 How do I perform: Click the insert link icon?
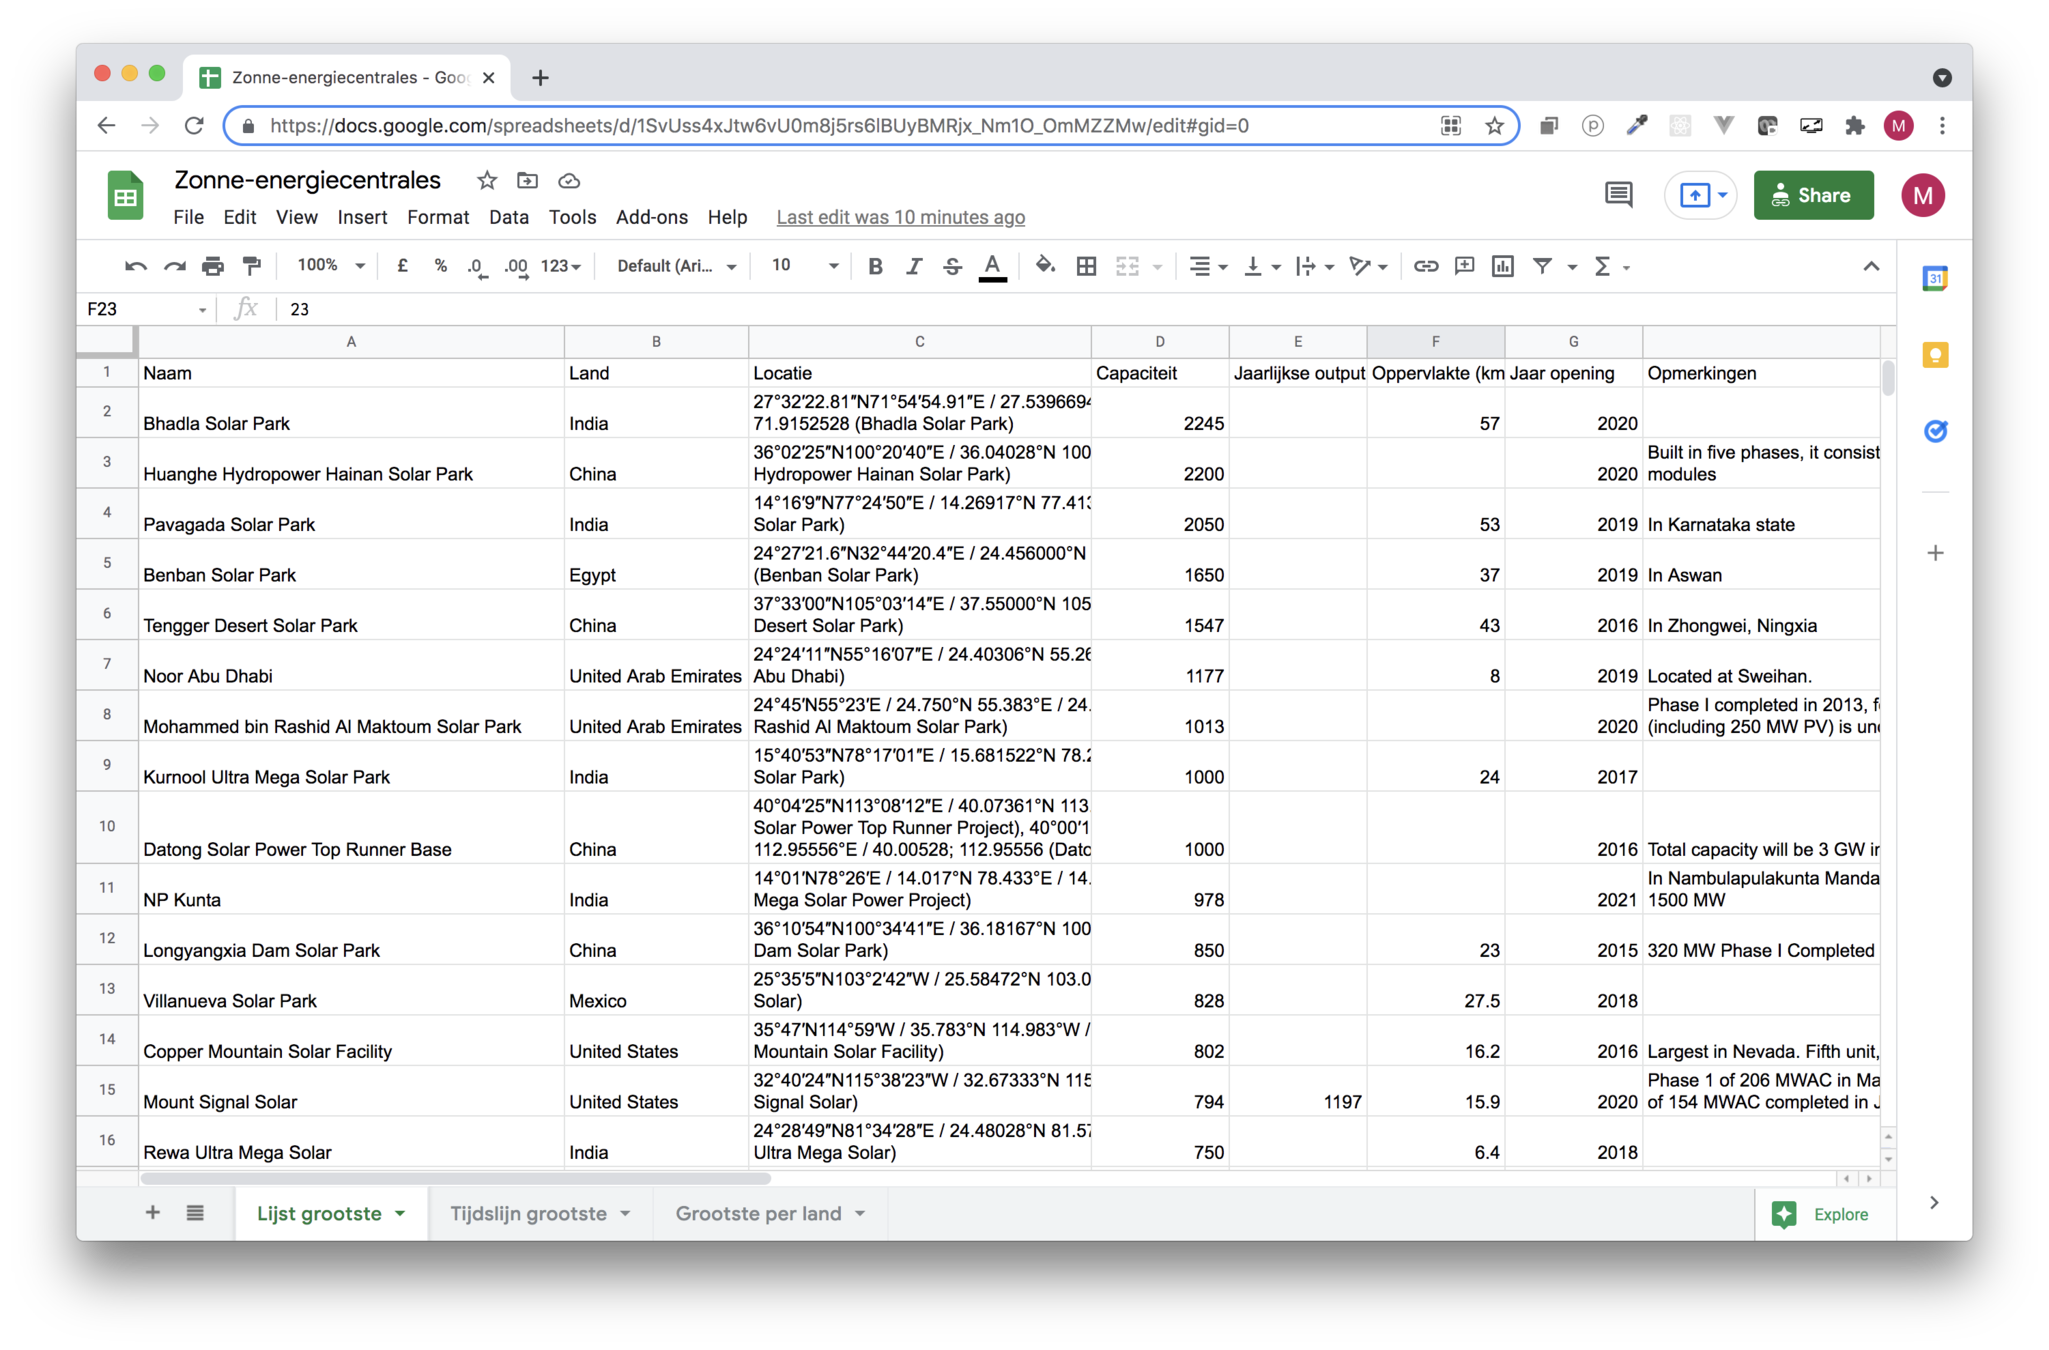click(x=1426, y=266)
